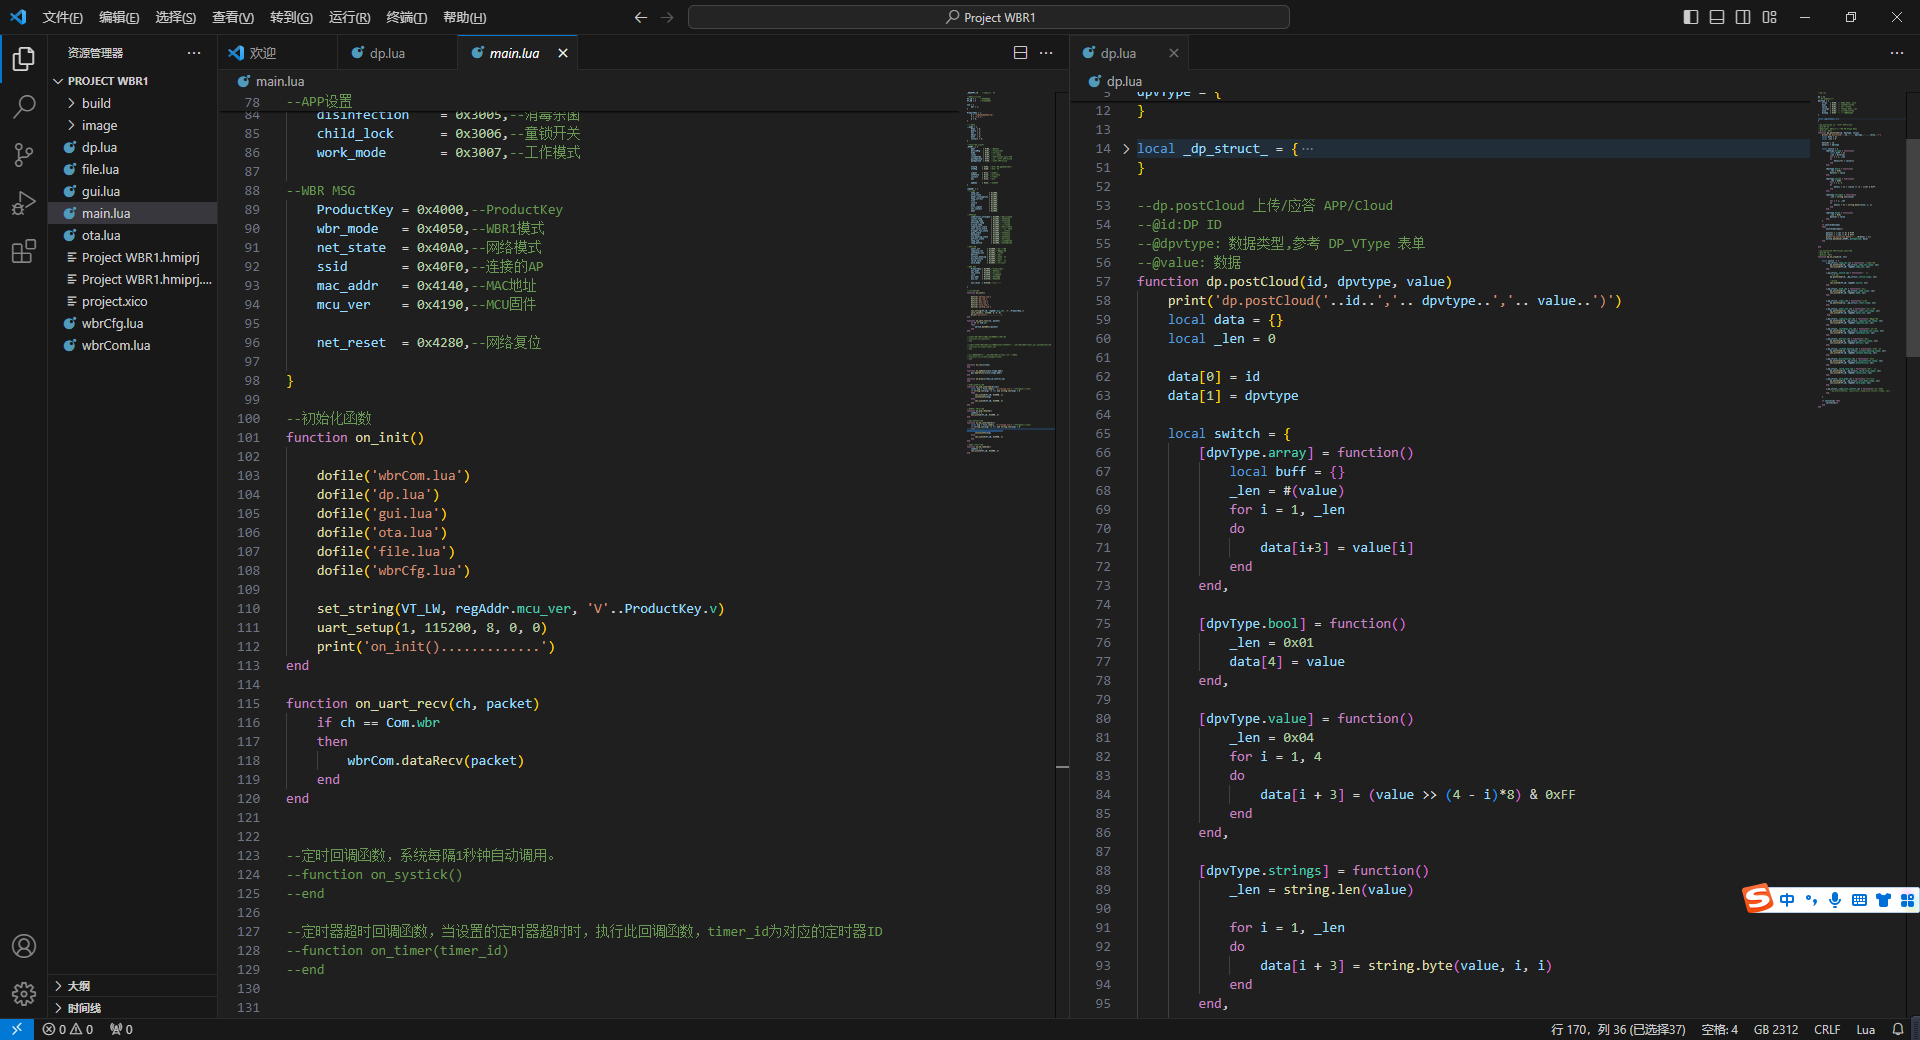Click Sogou toolbox grid icon
The height and width of the screenshot is (1040, 1920).
click(1907, 900)
